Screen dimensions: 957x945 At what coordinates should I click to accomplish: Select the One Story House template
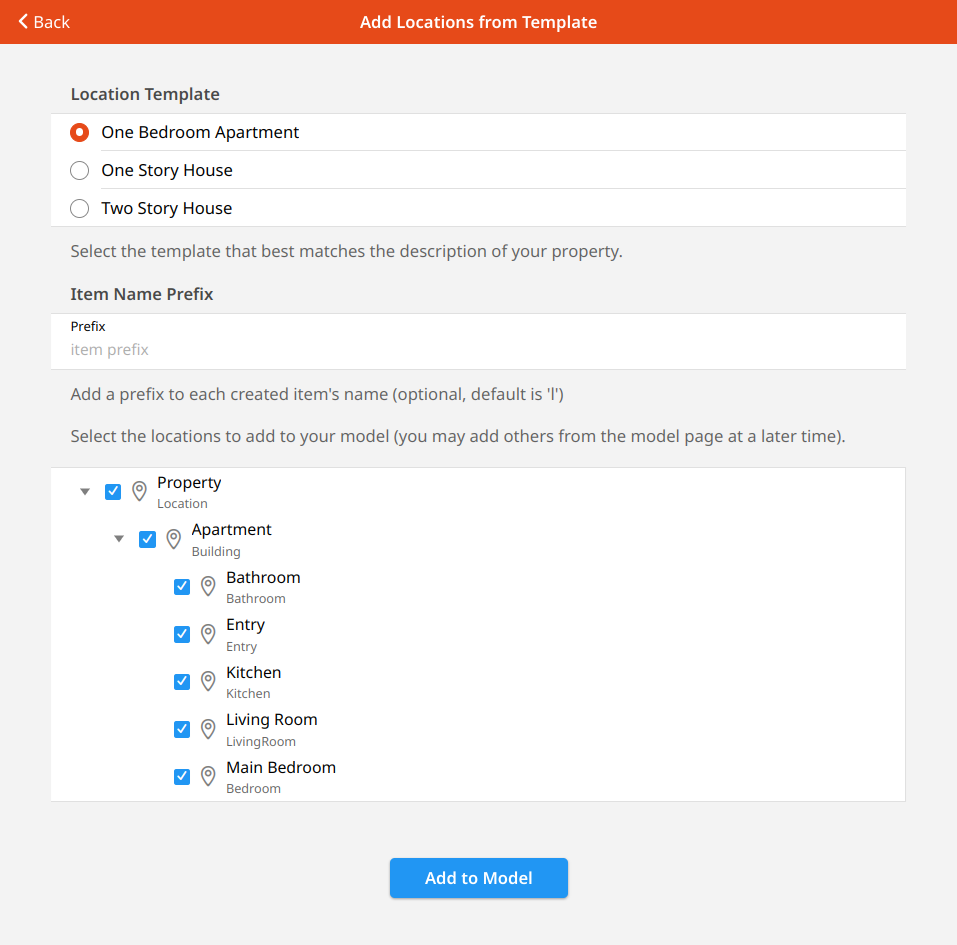tap(80, 171)
